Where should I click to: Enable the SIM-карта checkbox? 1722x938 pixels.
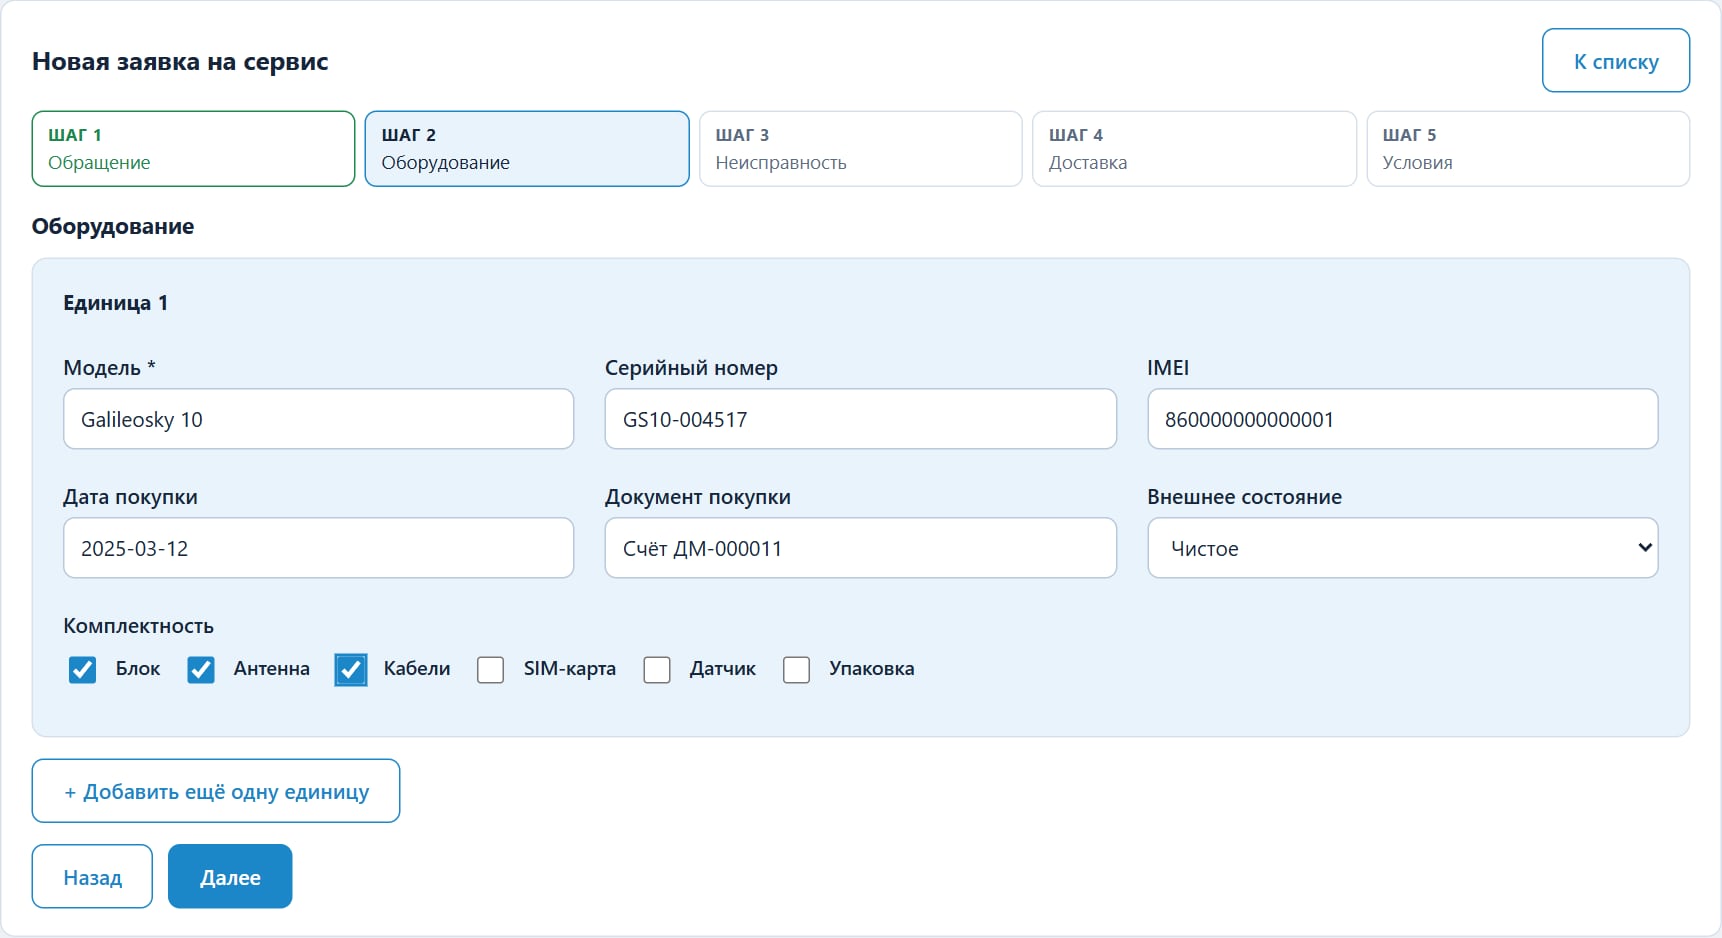pos(491,670)
